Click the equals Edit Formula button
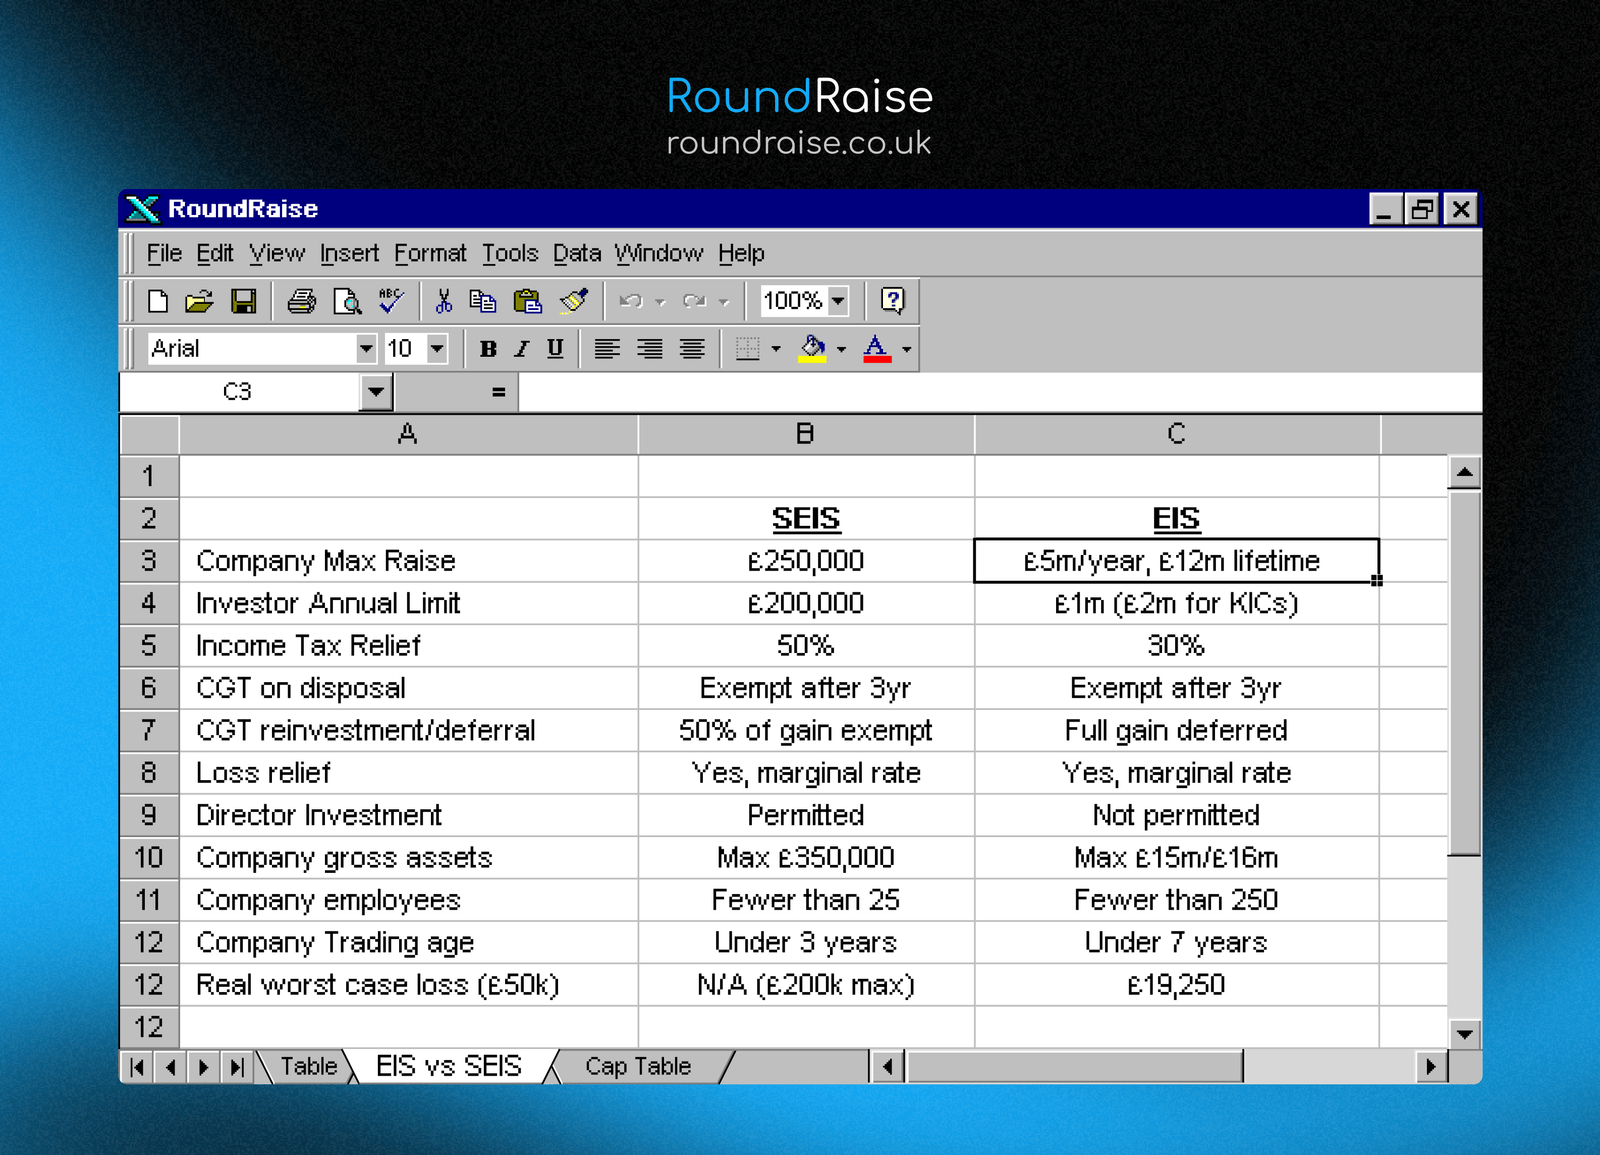This screenshot has height=1155, width=1600. 498,392
